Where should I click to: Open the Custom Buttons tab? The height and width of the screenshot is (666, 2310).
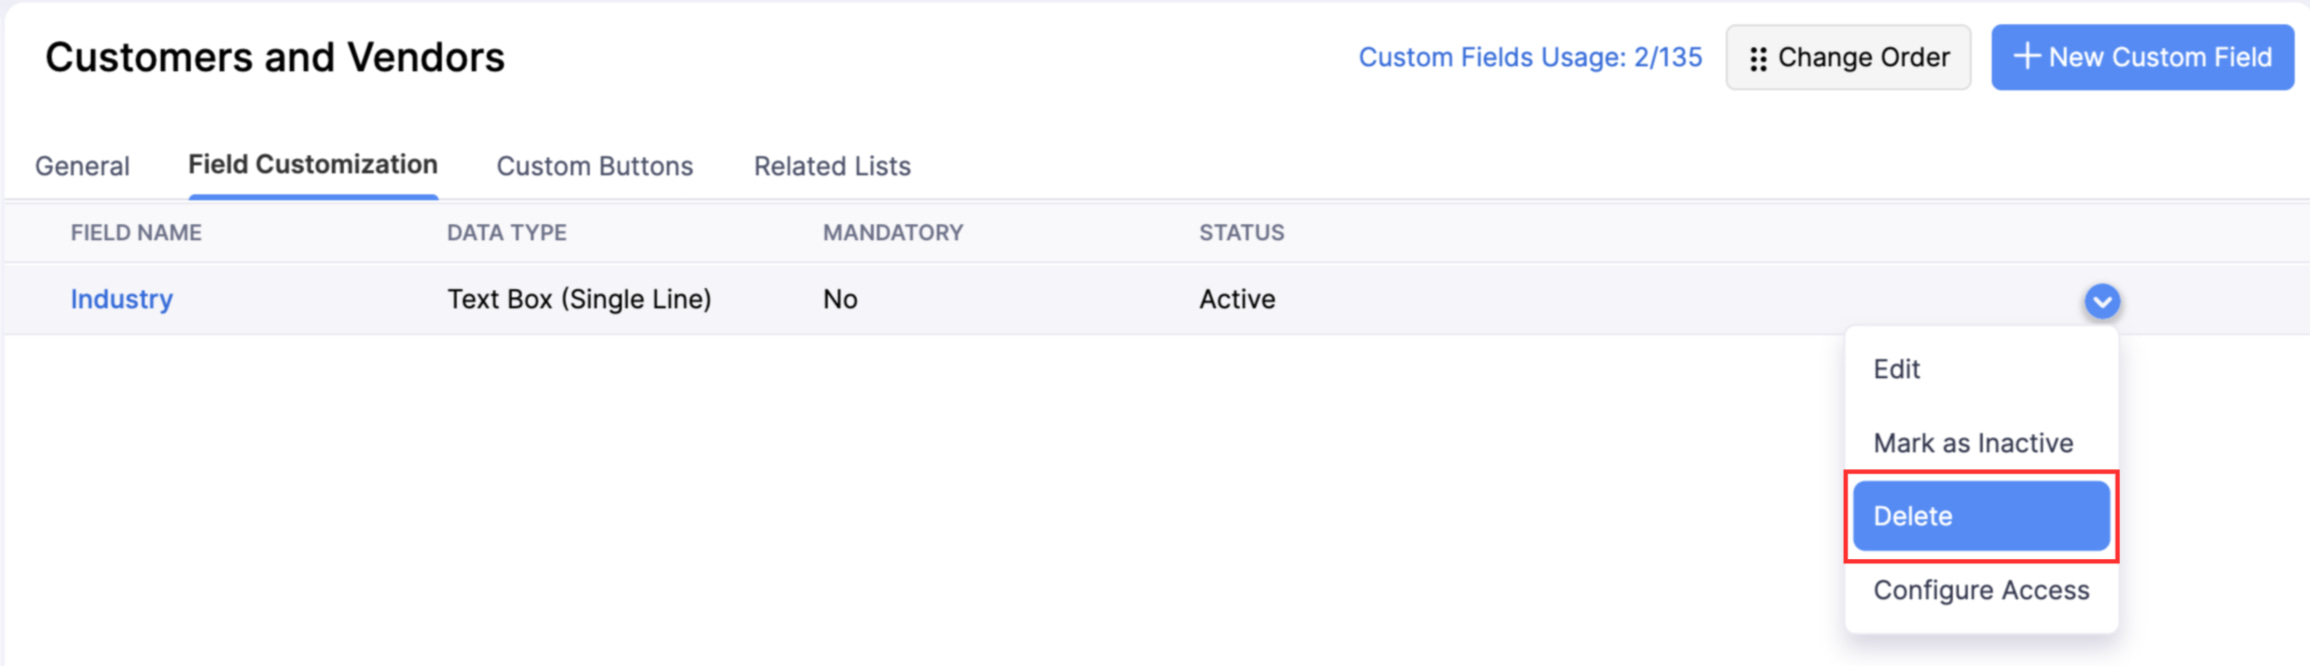click(x=595, y=166)
